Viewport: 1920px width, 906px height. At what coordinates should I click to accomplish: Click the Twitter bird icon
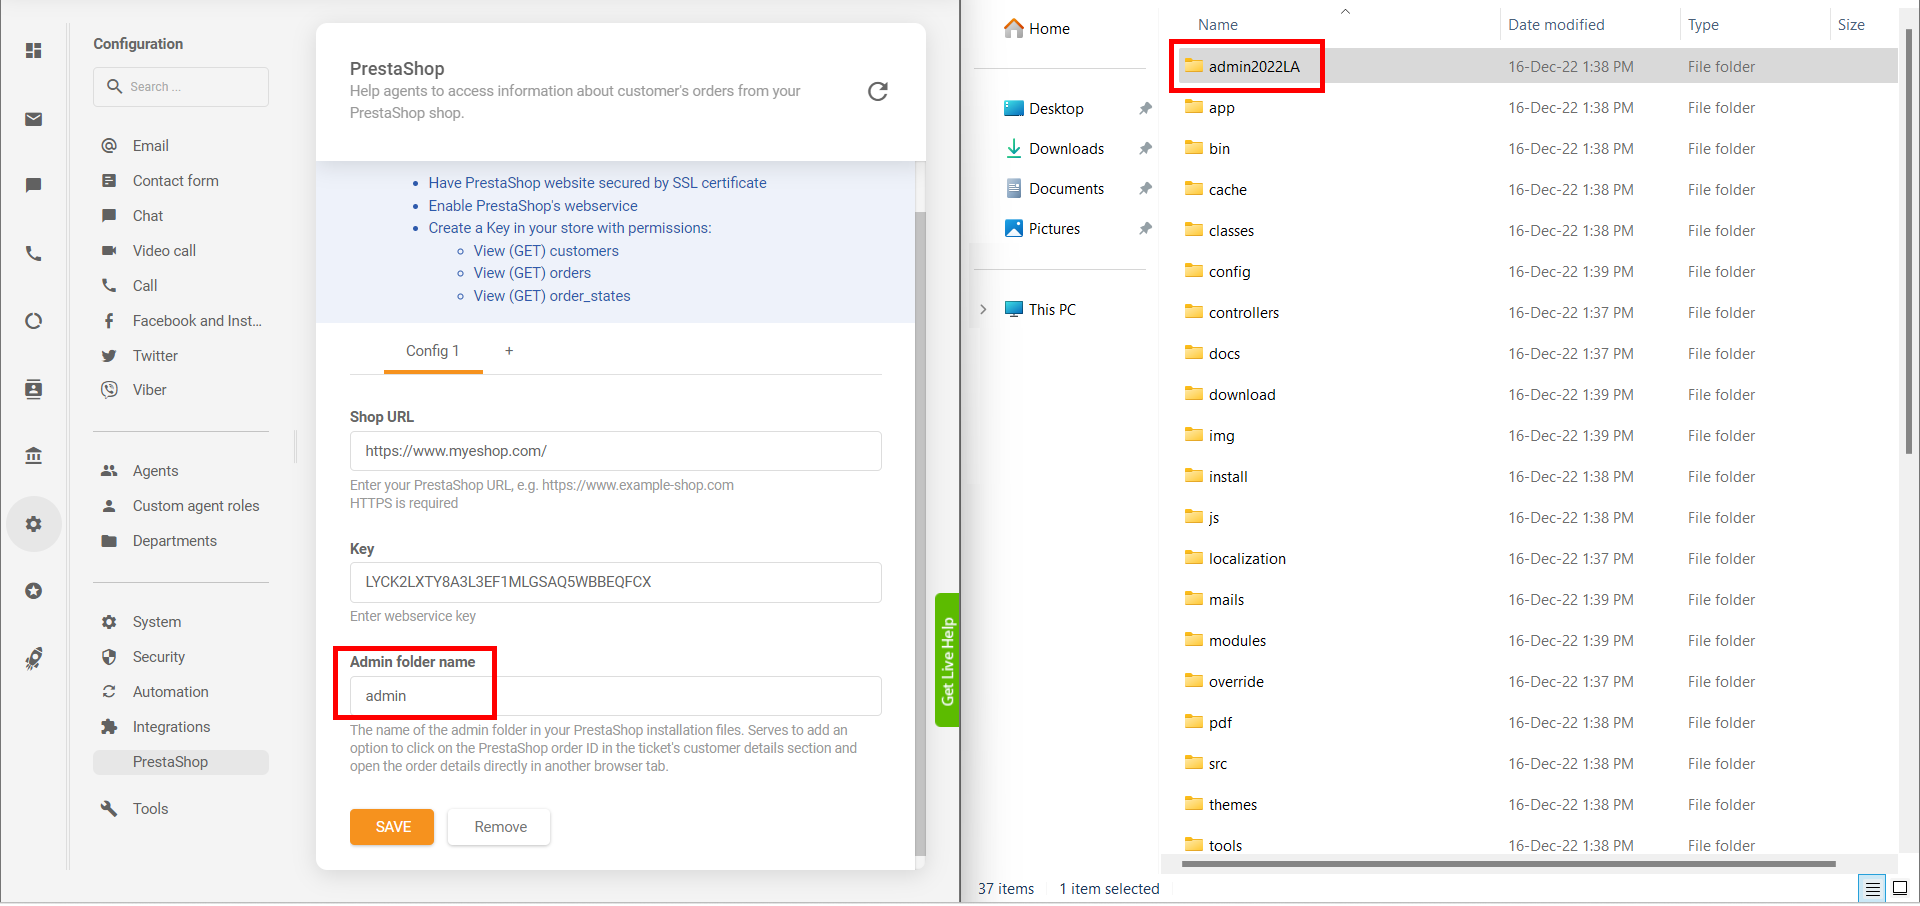coord(109,356)
